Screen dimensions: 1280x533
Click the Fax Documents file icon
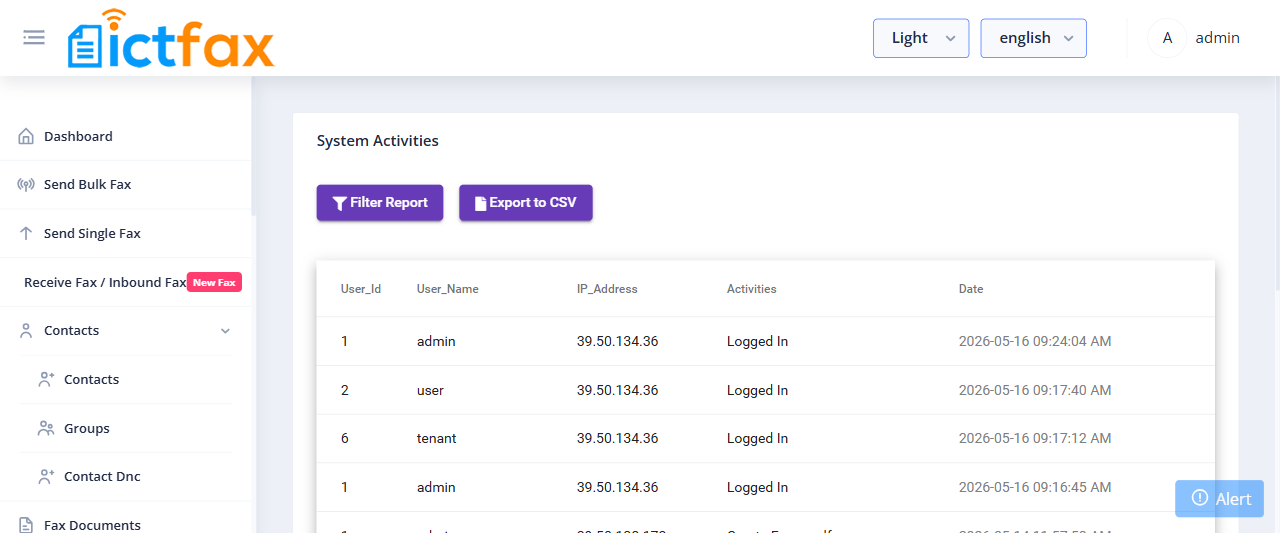pos(26,525)
